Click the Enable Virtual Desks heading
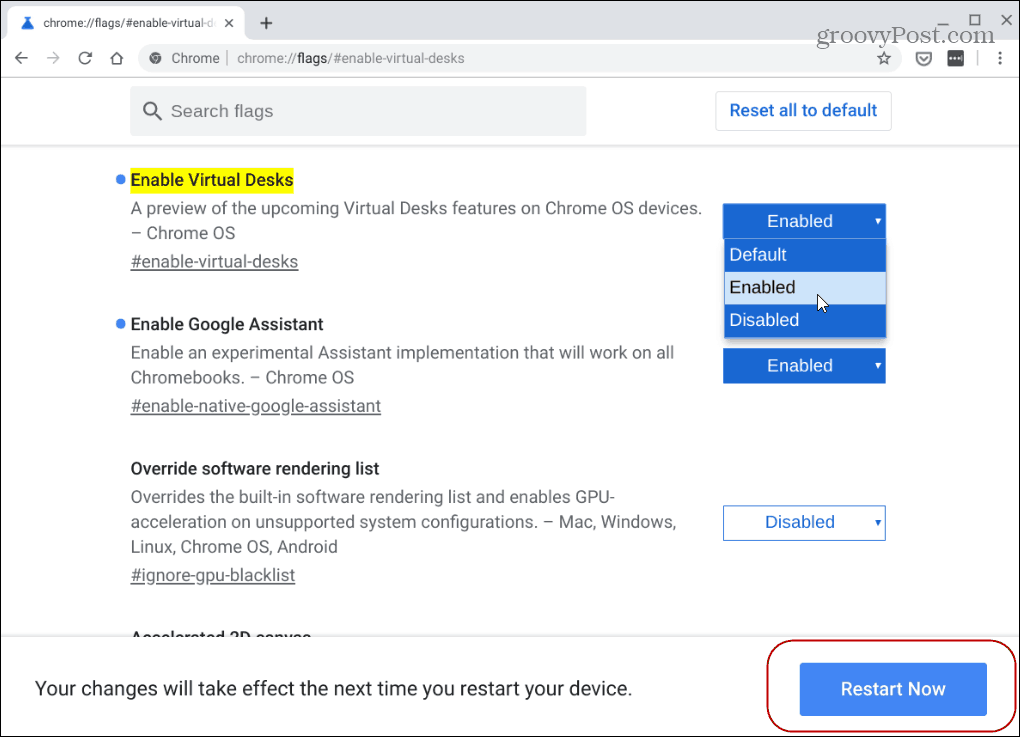The image size is (1020, 737). click(x=212, y=180)
